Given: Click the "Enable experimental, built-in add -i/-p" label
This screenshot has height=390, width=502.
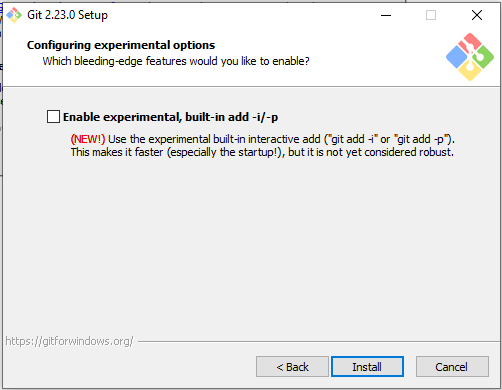Looking at the screenshot, I should click(x=170, y=117).
